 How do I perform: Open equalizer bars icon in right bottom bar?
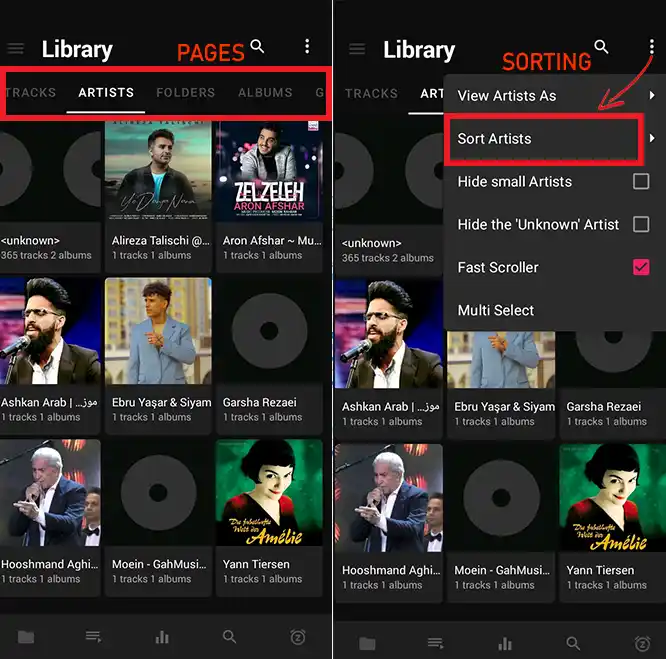(505, 644)
